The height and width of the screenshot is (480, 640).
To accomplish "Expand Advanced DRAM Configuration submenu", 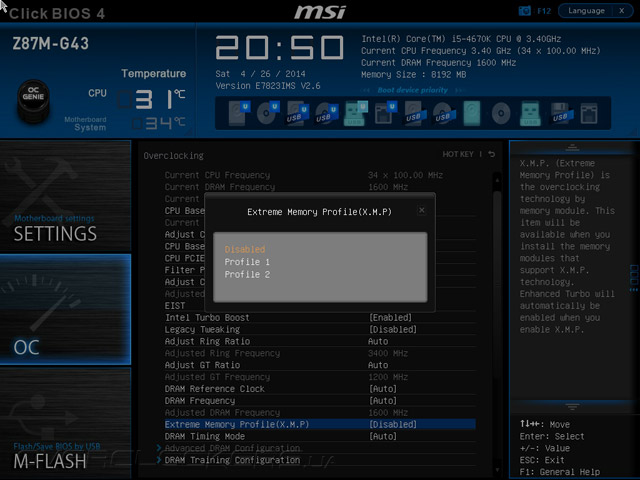I will click(232, 448).
